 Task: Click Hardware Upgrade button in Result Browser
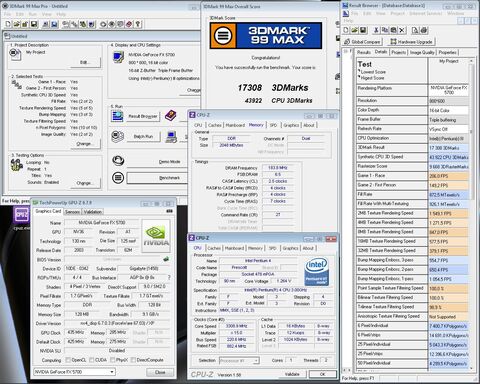click(x=411, y=42)
